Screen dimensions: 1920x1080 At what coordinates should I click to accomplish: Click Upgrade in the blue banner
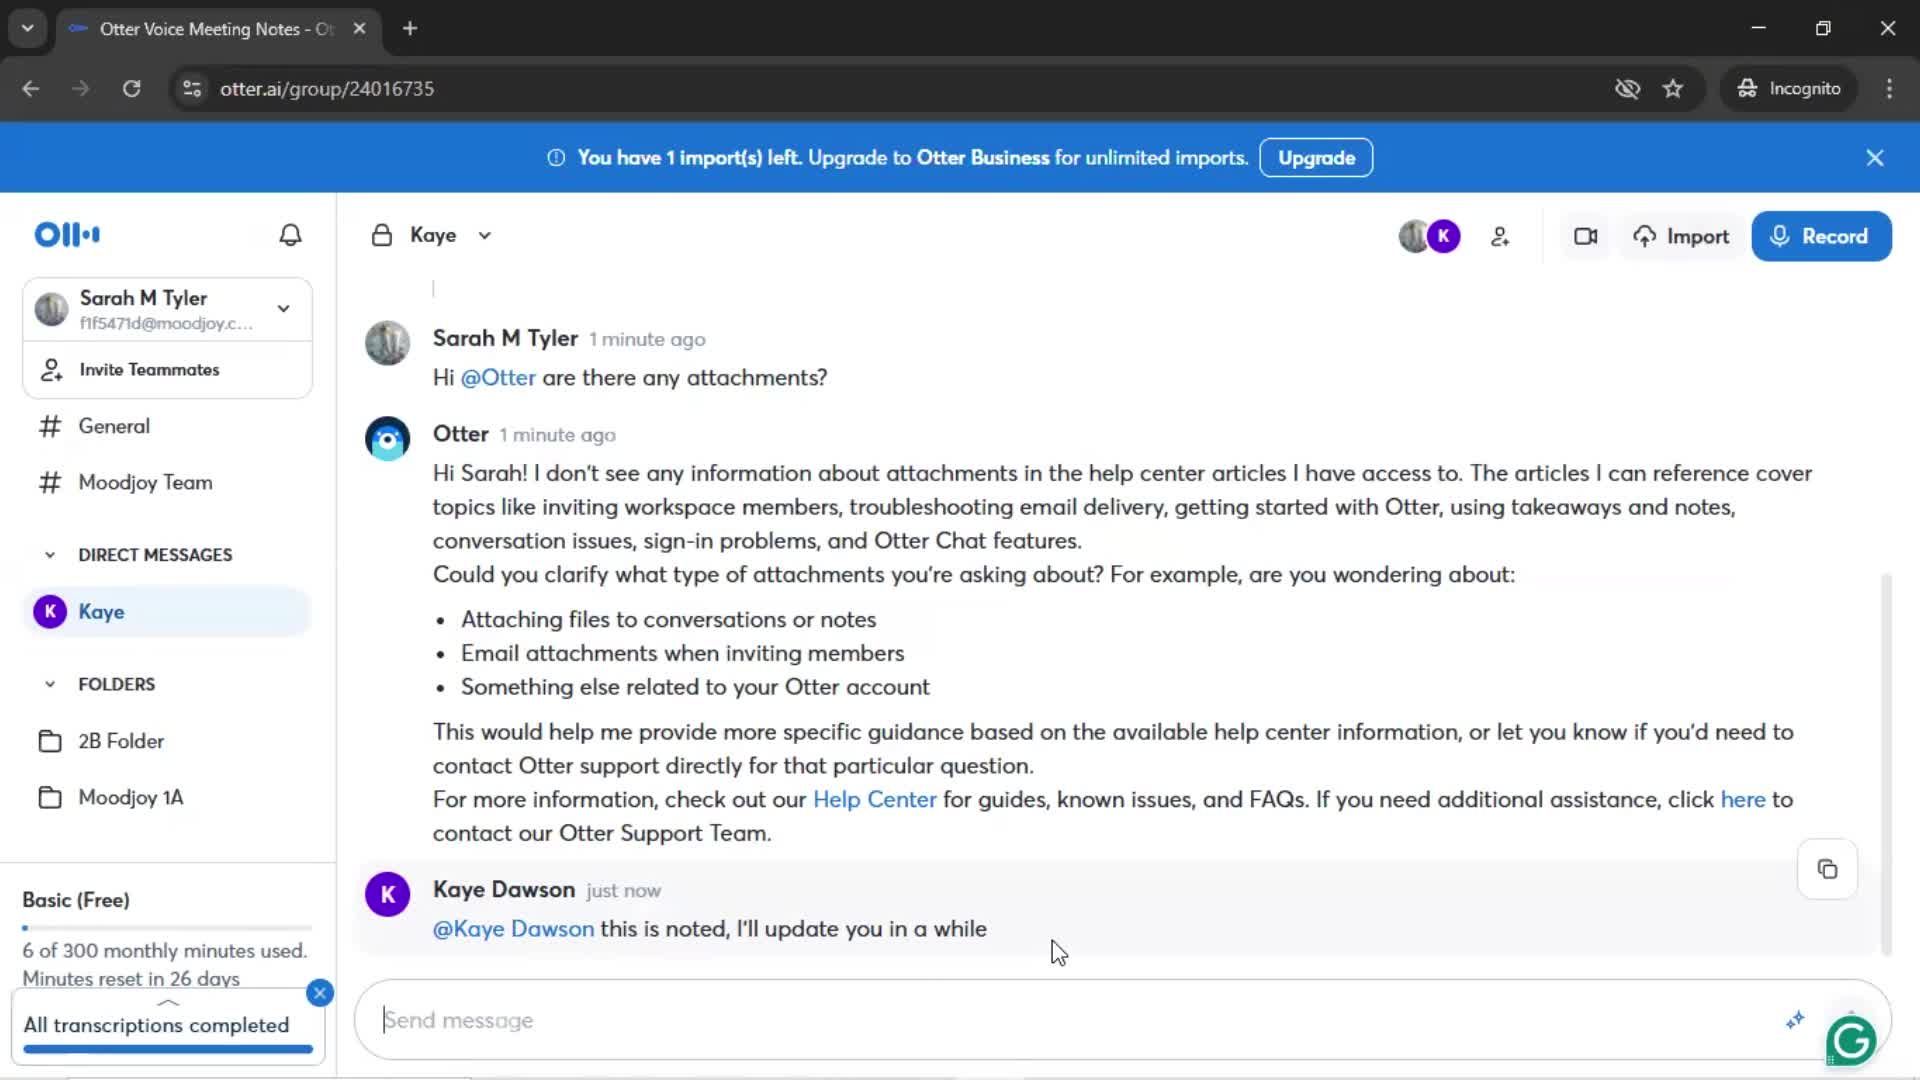click(1316, 158)
